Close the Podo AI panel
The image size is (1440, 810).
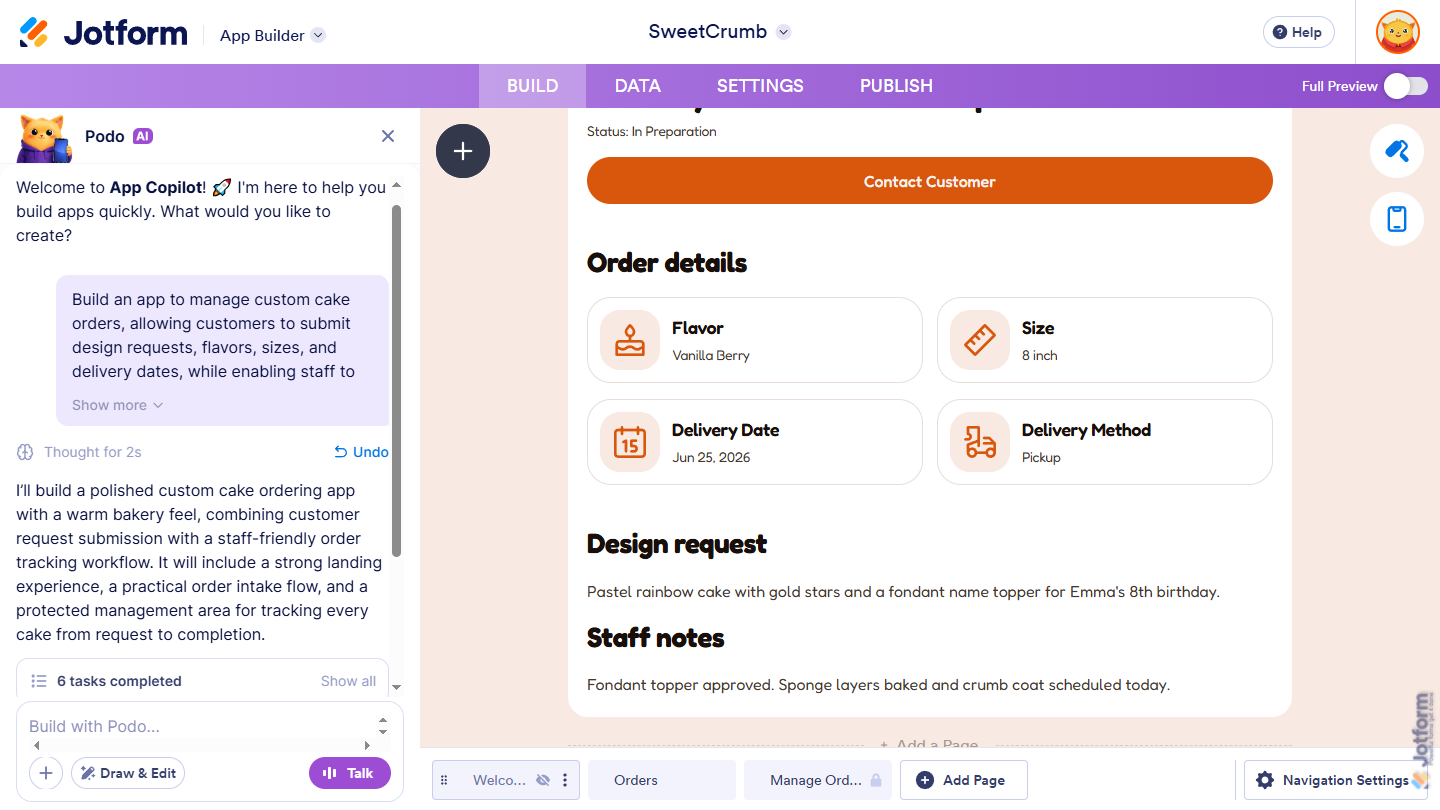point(388,136)
